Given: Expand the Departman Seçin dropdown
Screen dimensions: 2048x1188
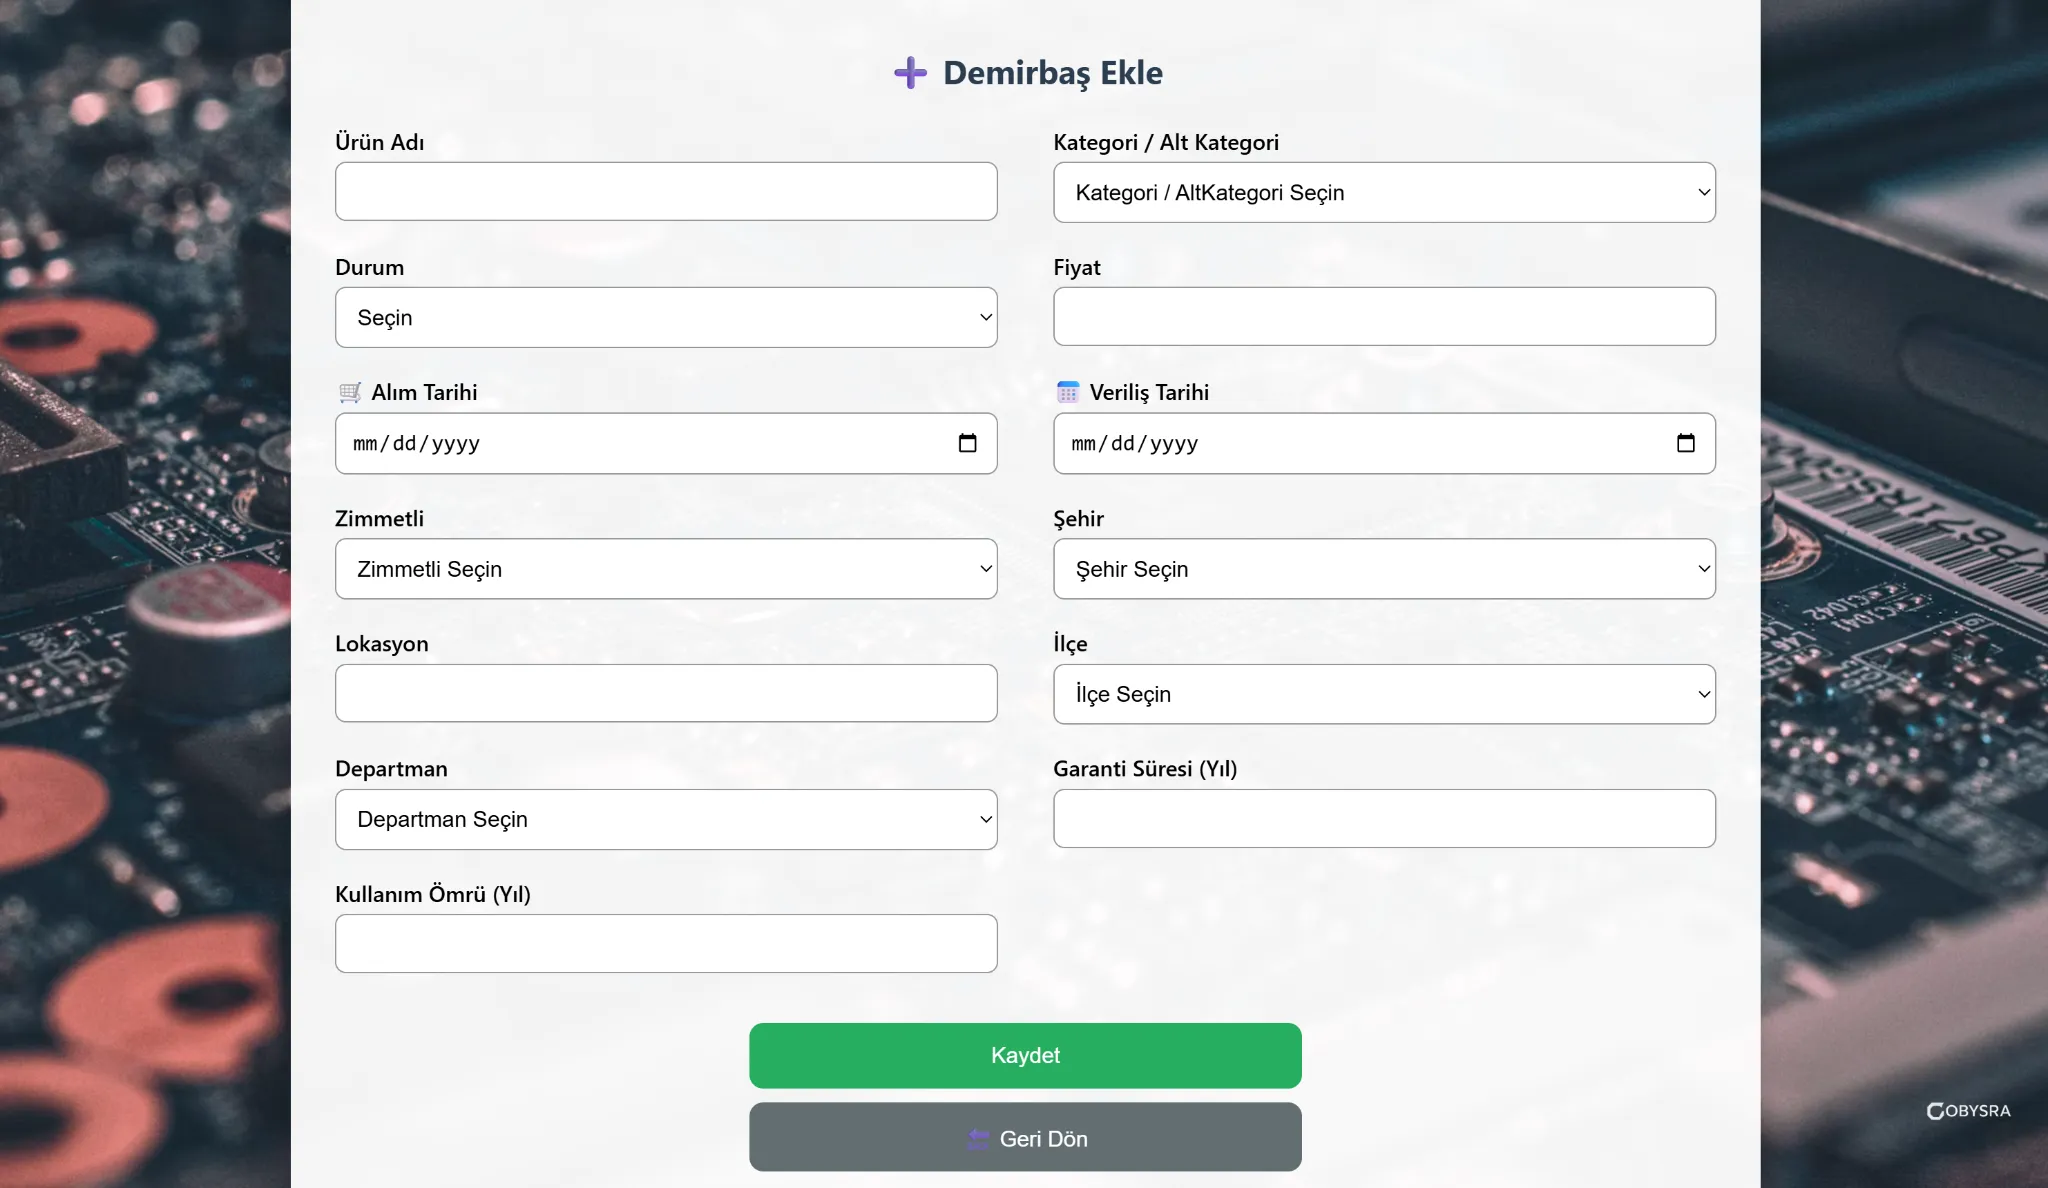Looking at the screenshot, I should pos(666,820).
